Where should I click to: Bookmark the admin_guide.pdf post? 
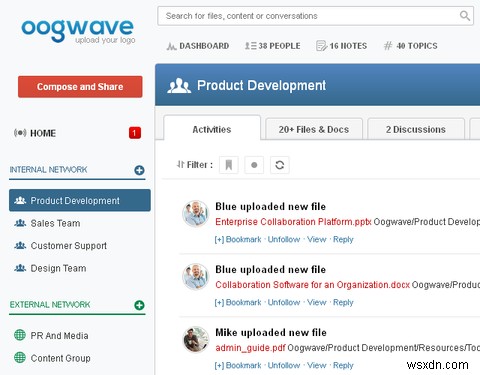(x=238, y=365)
